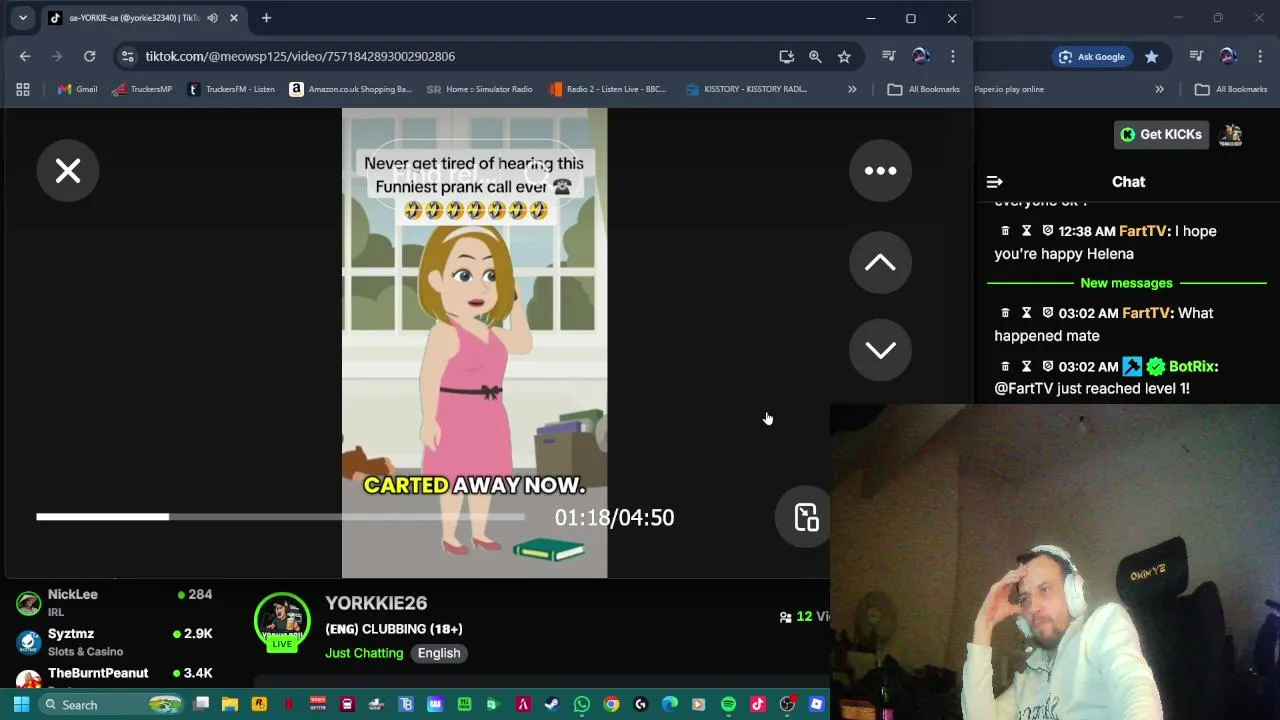Click the BotRix username in chat
This screenshot has width=1280, height=720.
click(1193, 366)
